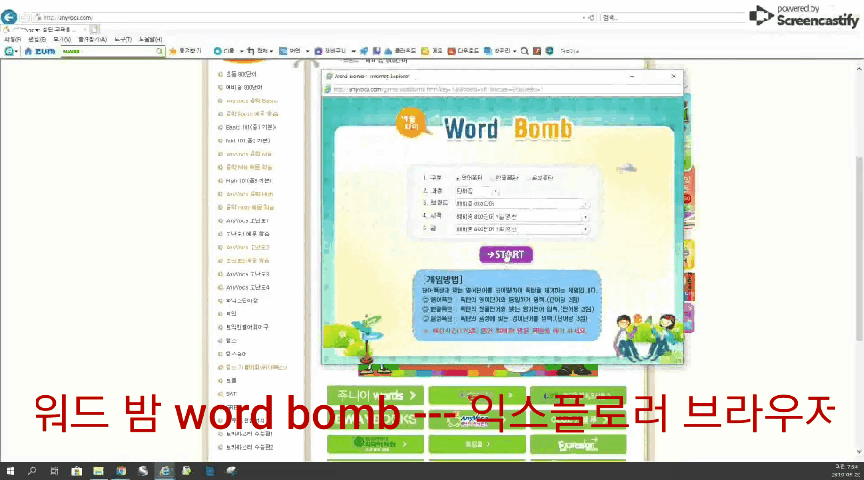The image size is (864, 480).
Task: Click the 토플 sidebar link
Action: coord(231,380)
